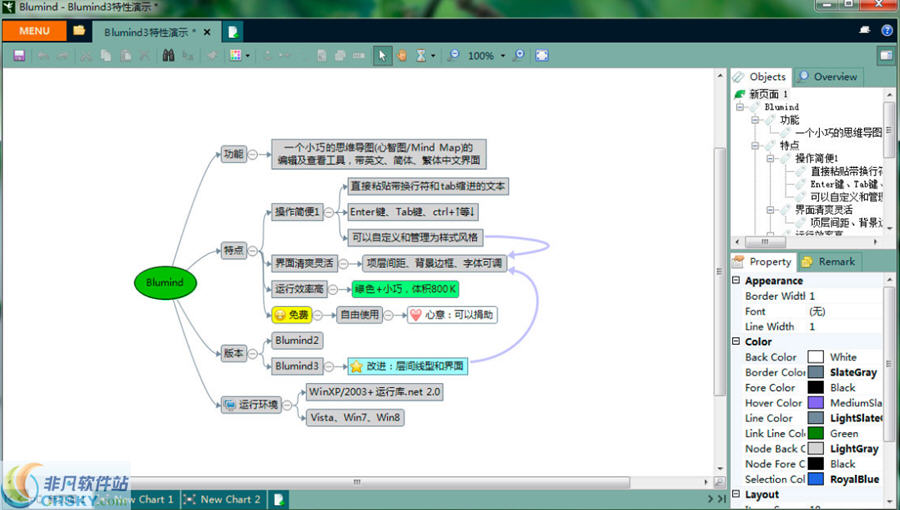Collapse the 功能 node on canvas

[253, 154]
